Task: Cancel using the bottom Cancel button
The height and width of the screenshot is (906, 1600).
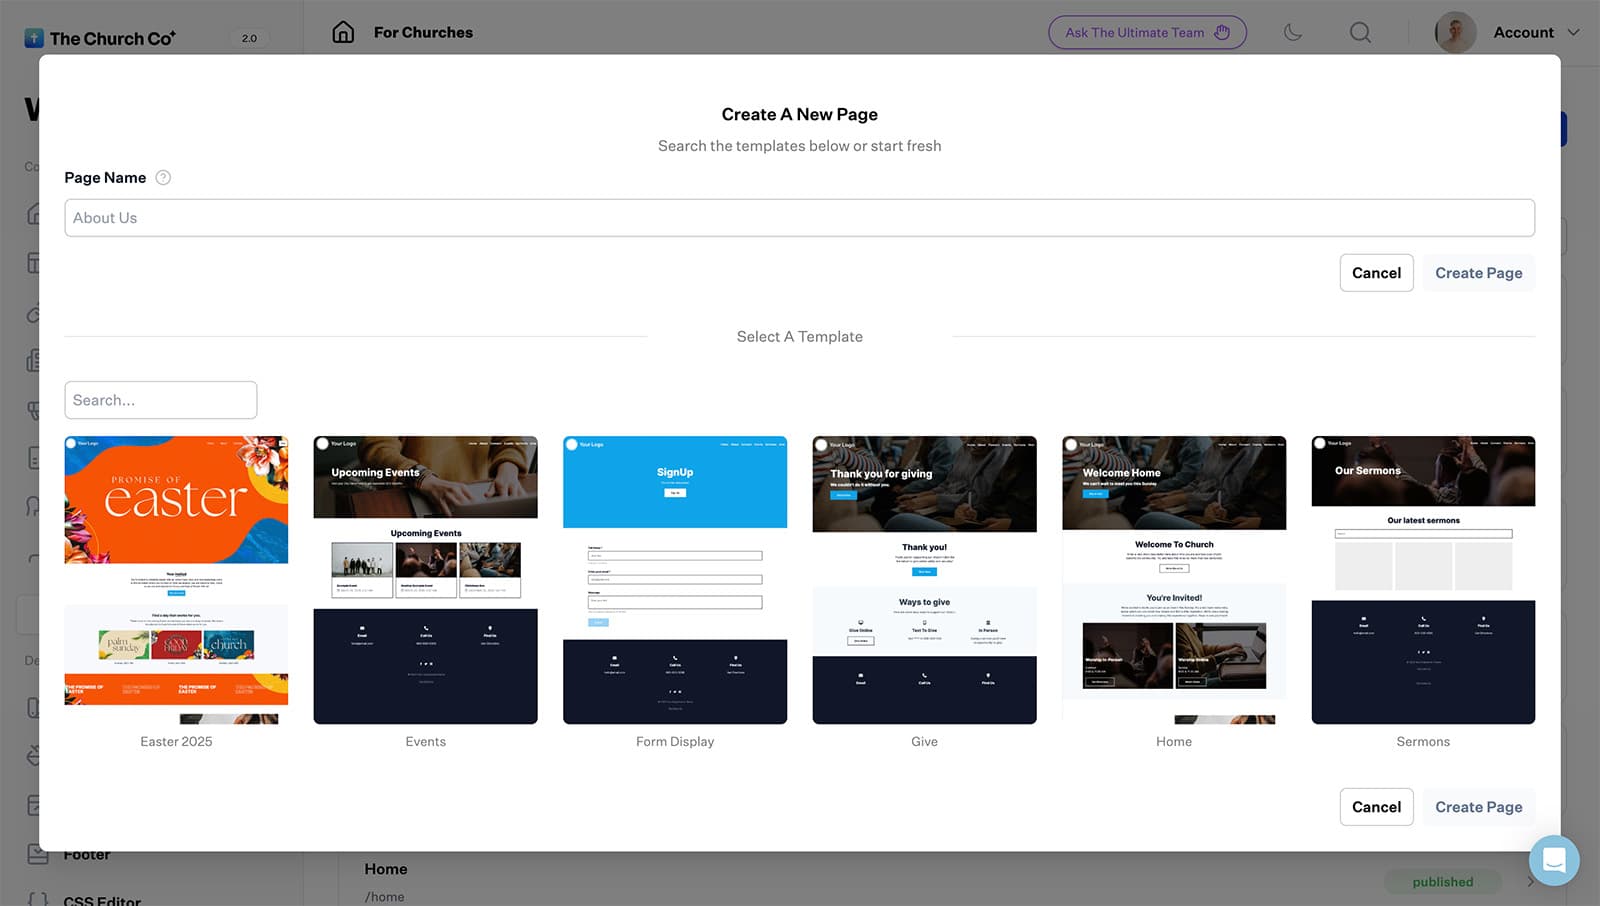Action: pyautogui.click(x=1376, y=807)
